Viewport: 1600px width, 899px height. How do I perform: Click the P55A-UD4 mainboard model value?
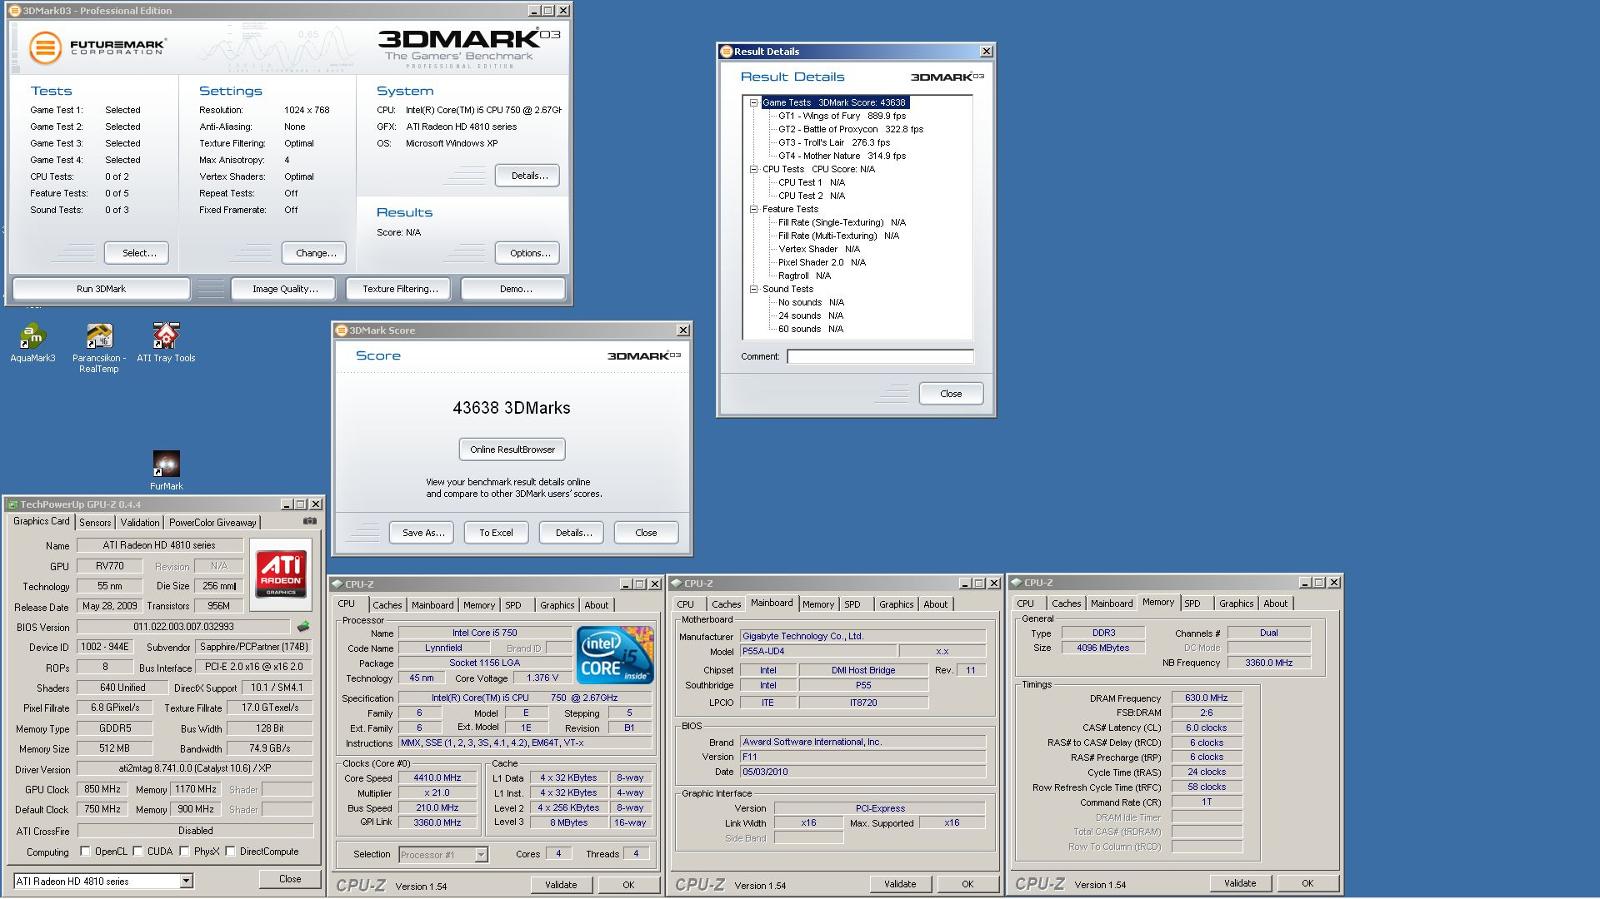pyautogui.click(x=818, y=651)
